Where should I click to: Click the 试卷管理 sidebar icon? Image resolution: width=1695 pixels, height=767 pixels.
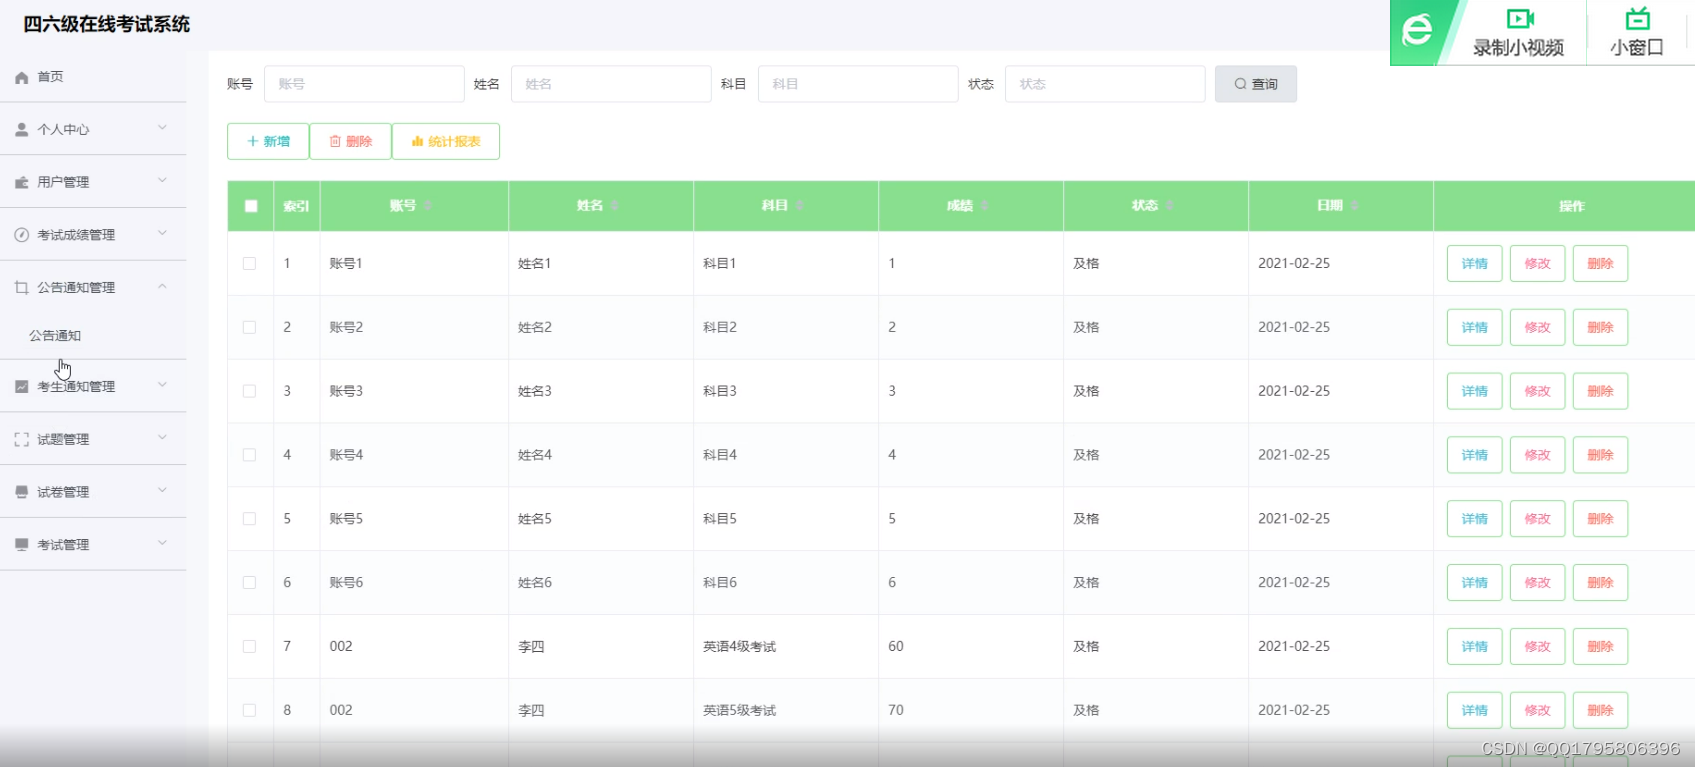pos(22,492)
